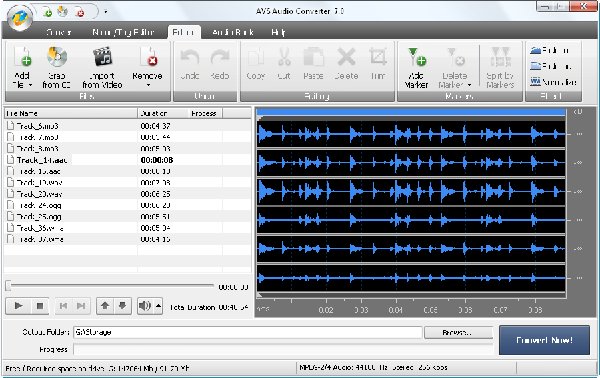Expand the Add File dropdown arrow
Image resolution: width=600 pixels, height=378 pixels.
tap(31, 85)
